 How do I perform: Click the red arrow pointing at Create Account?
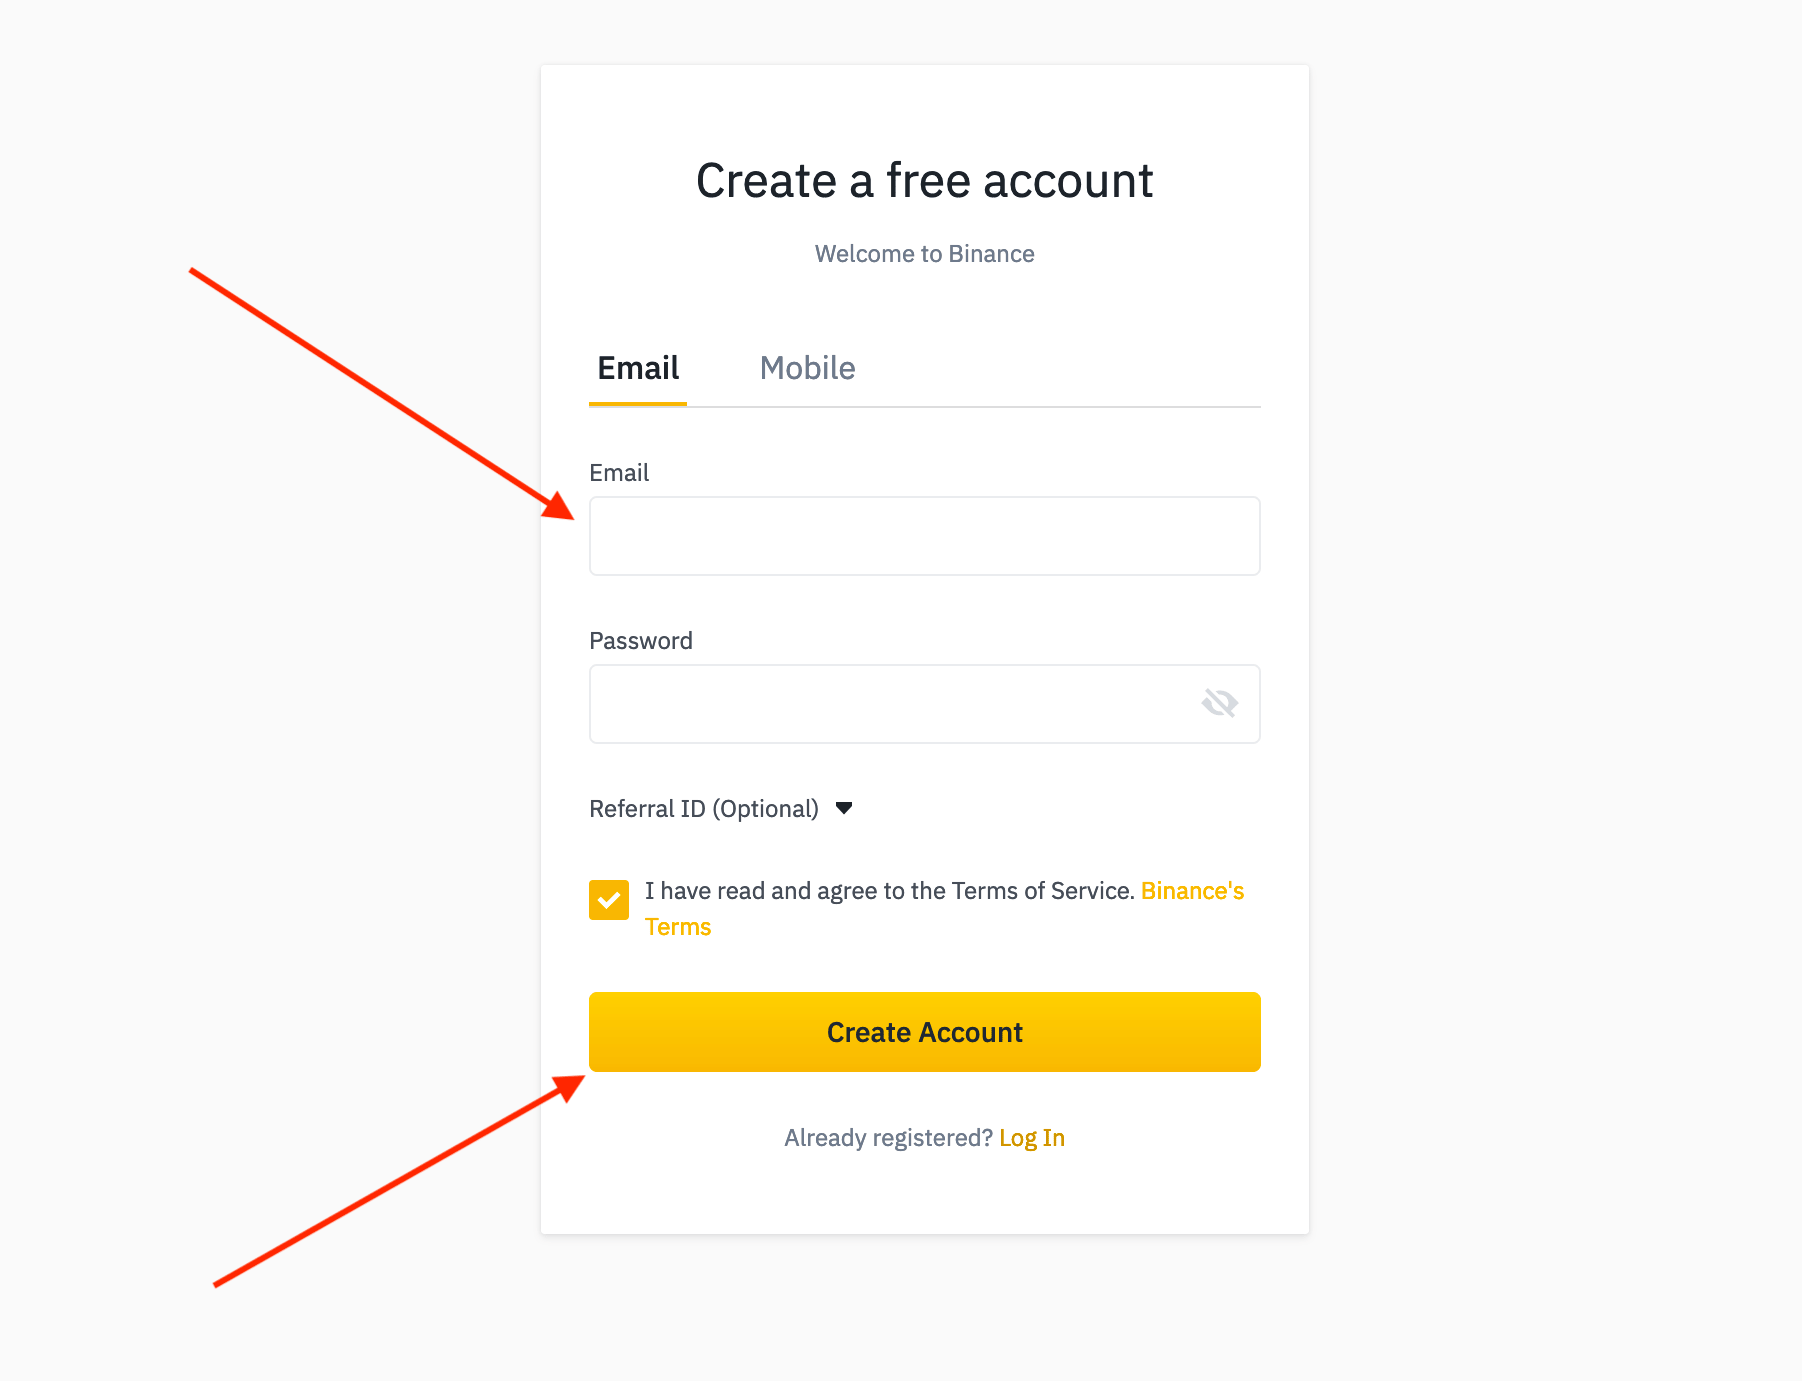(400, 1180)
